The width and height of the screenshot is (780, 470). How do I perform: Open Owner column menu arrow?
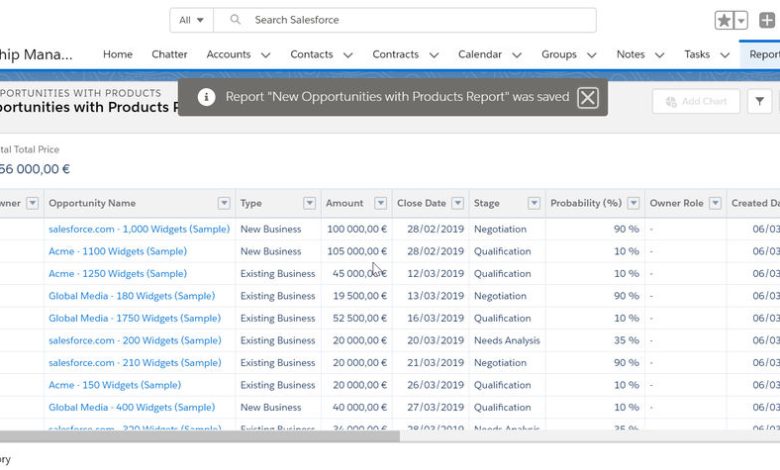[32, 203]
